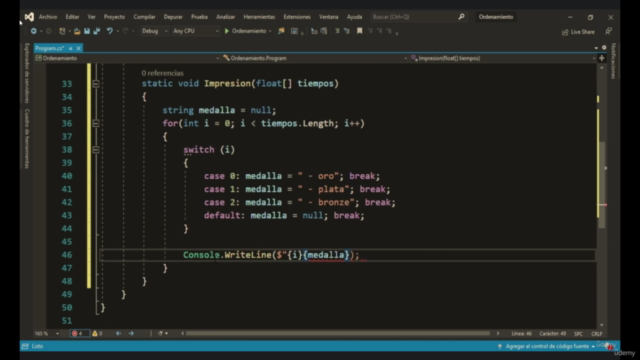Click the vertical scrollbar thumb
The width and height of the screenshot is (640, 360).
point(602,185)
